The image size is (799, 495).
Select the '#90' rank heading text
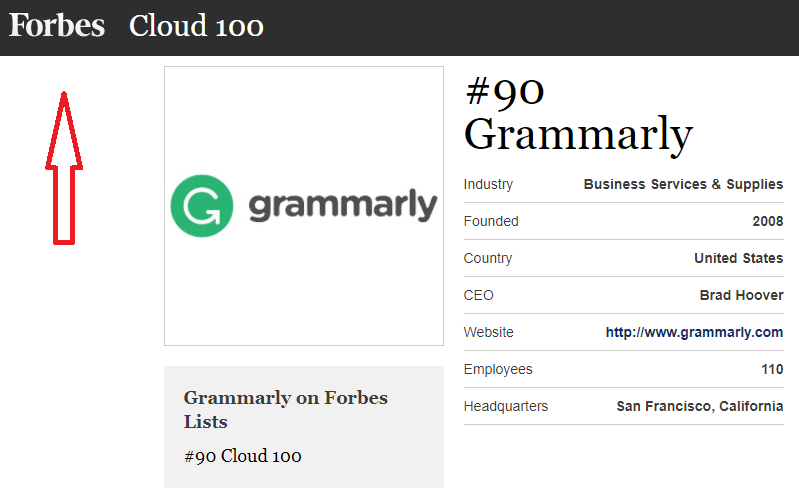505,93
